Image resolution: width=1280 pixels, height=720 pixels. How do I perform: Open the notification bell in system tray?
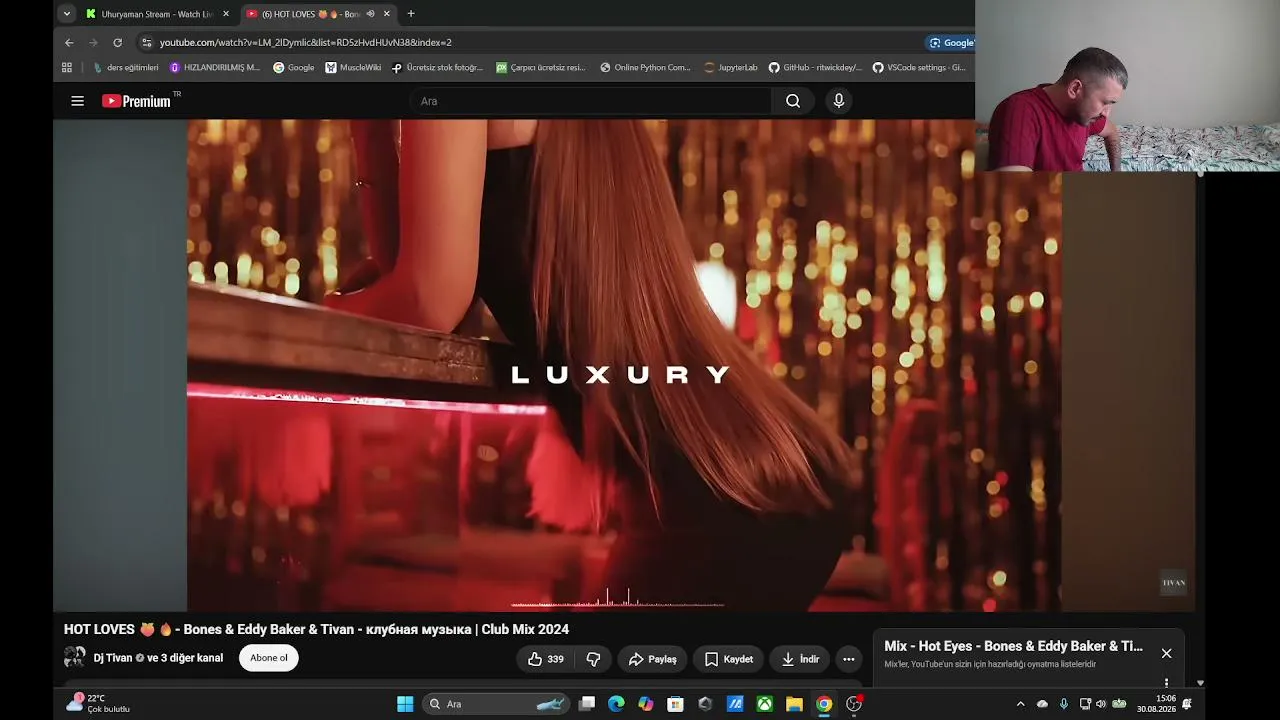coord(1187,704)
